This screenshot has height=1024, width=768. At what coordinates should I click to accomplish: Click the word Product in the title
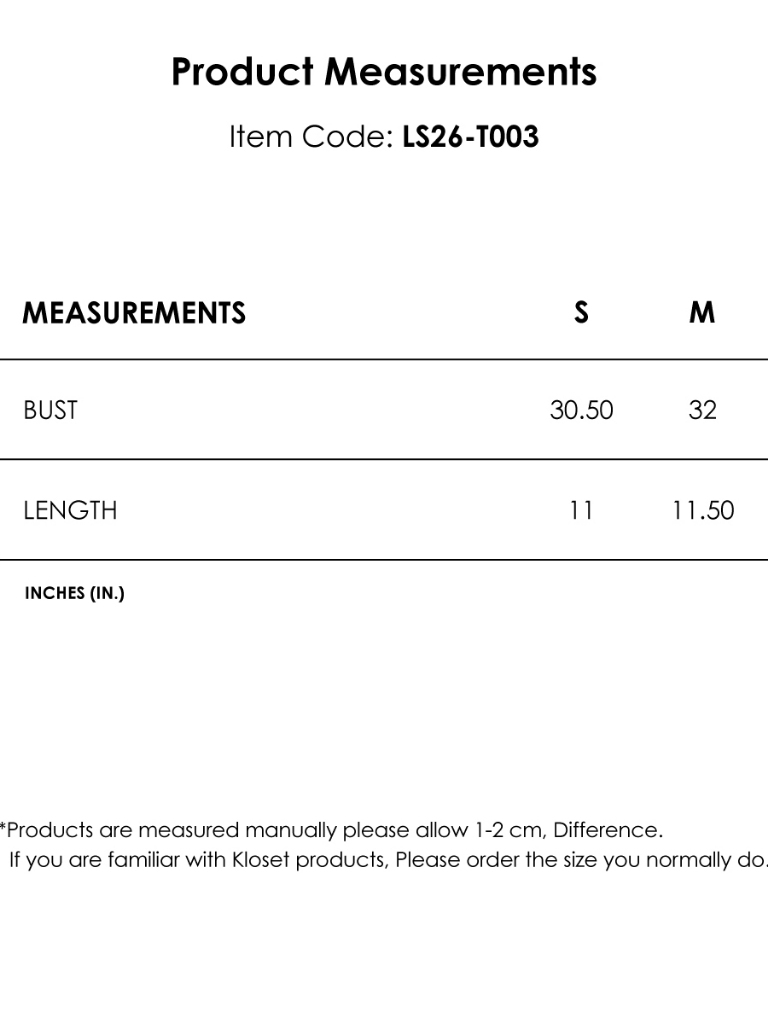pyautogui.click(x=242, y=71)
